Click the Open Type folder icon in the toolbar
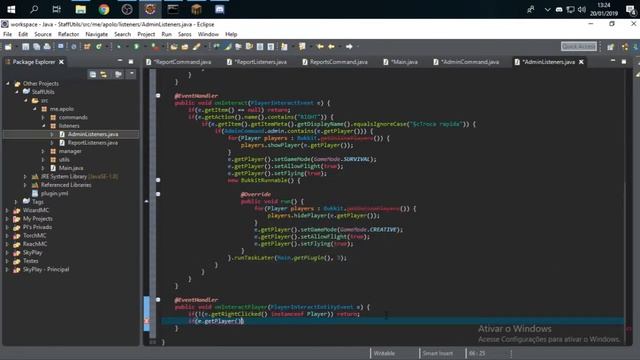This screenshot has height=360, width=640. click(174, 47)
